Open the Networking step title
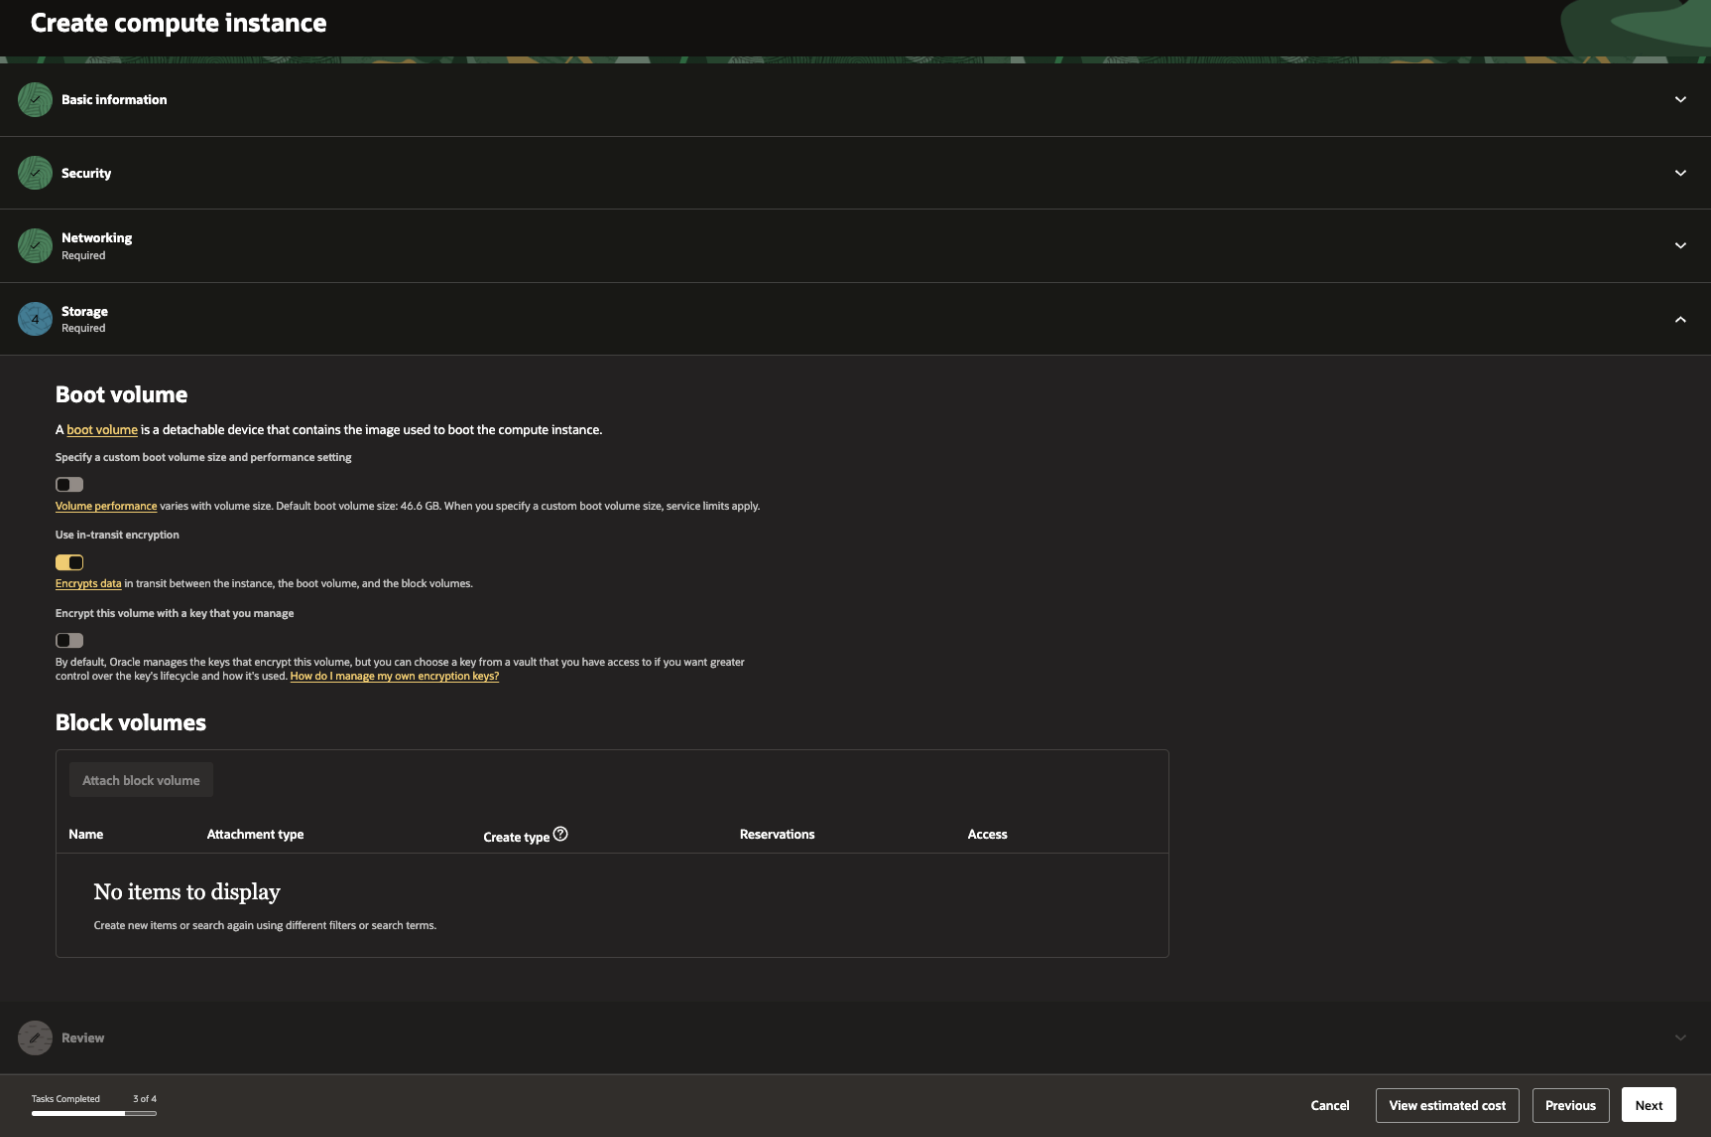1711x1137 pixels. (x=96, y=238)
